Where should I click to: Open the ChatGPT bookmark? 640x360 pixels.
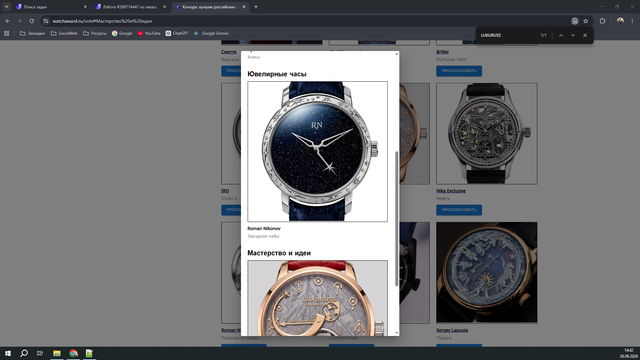177,33
